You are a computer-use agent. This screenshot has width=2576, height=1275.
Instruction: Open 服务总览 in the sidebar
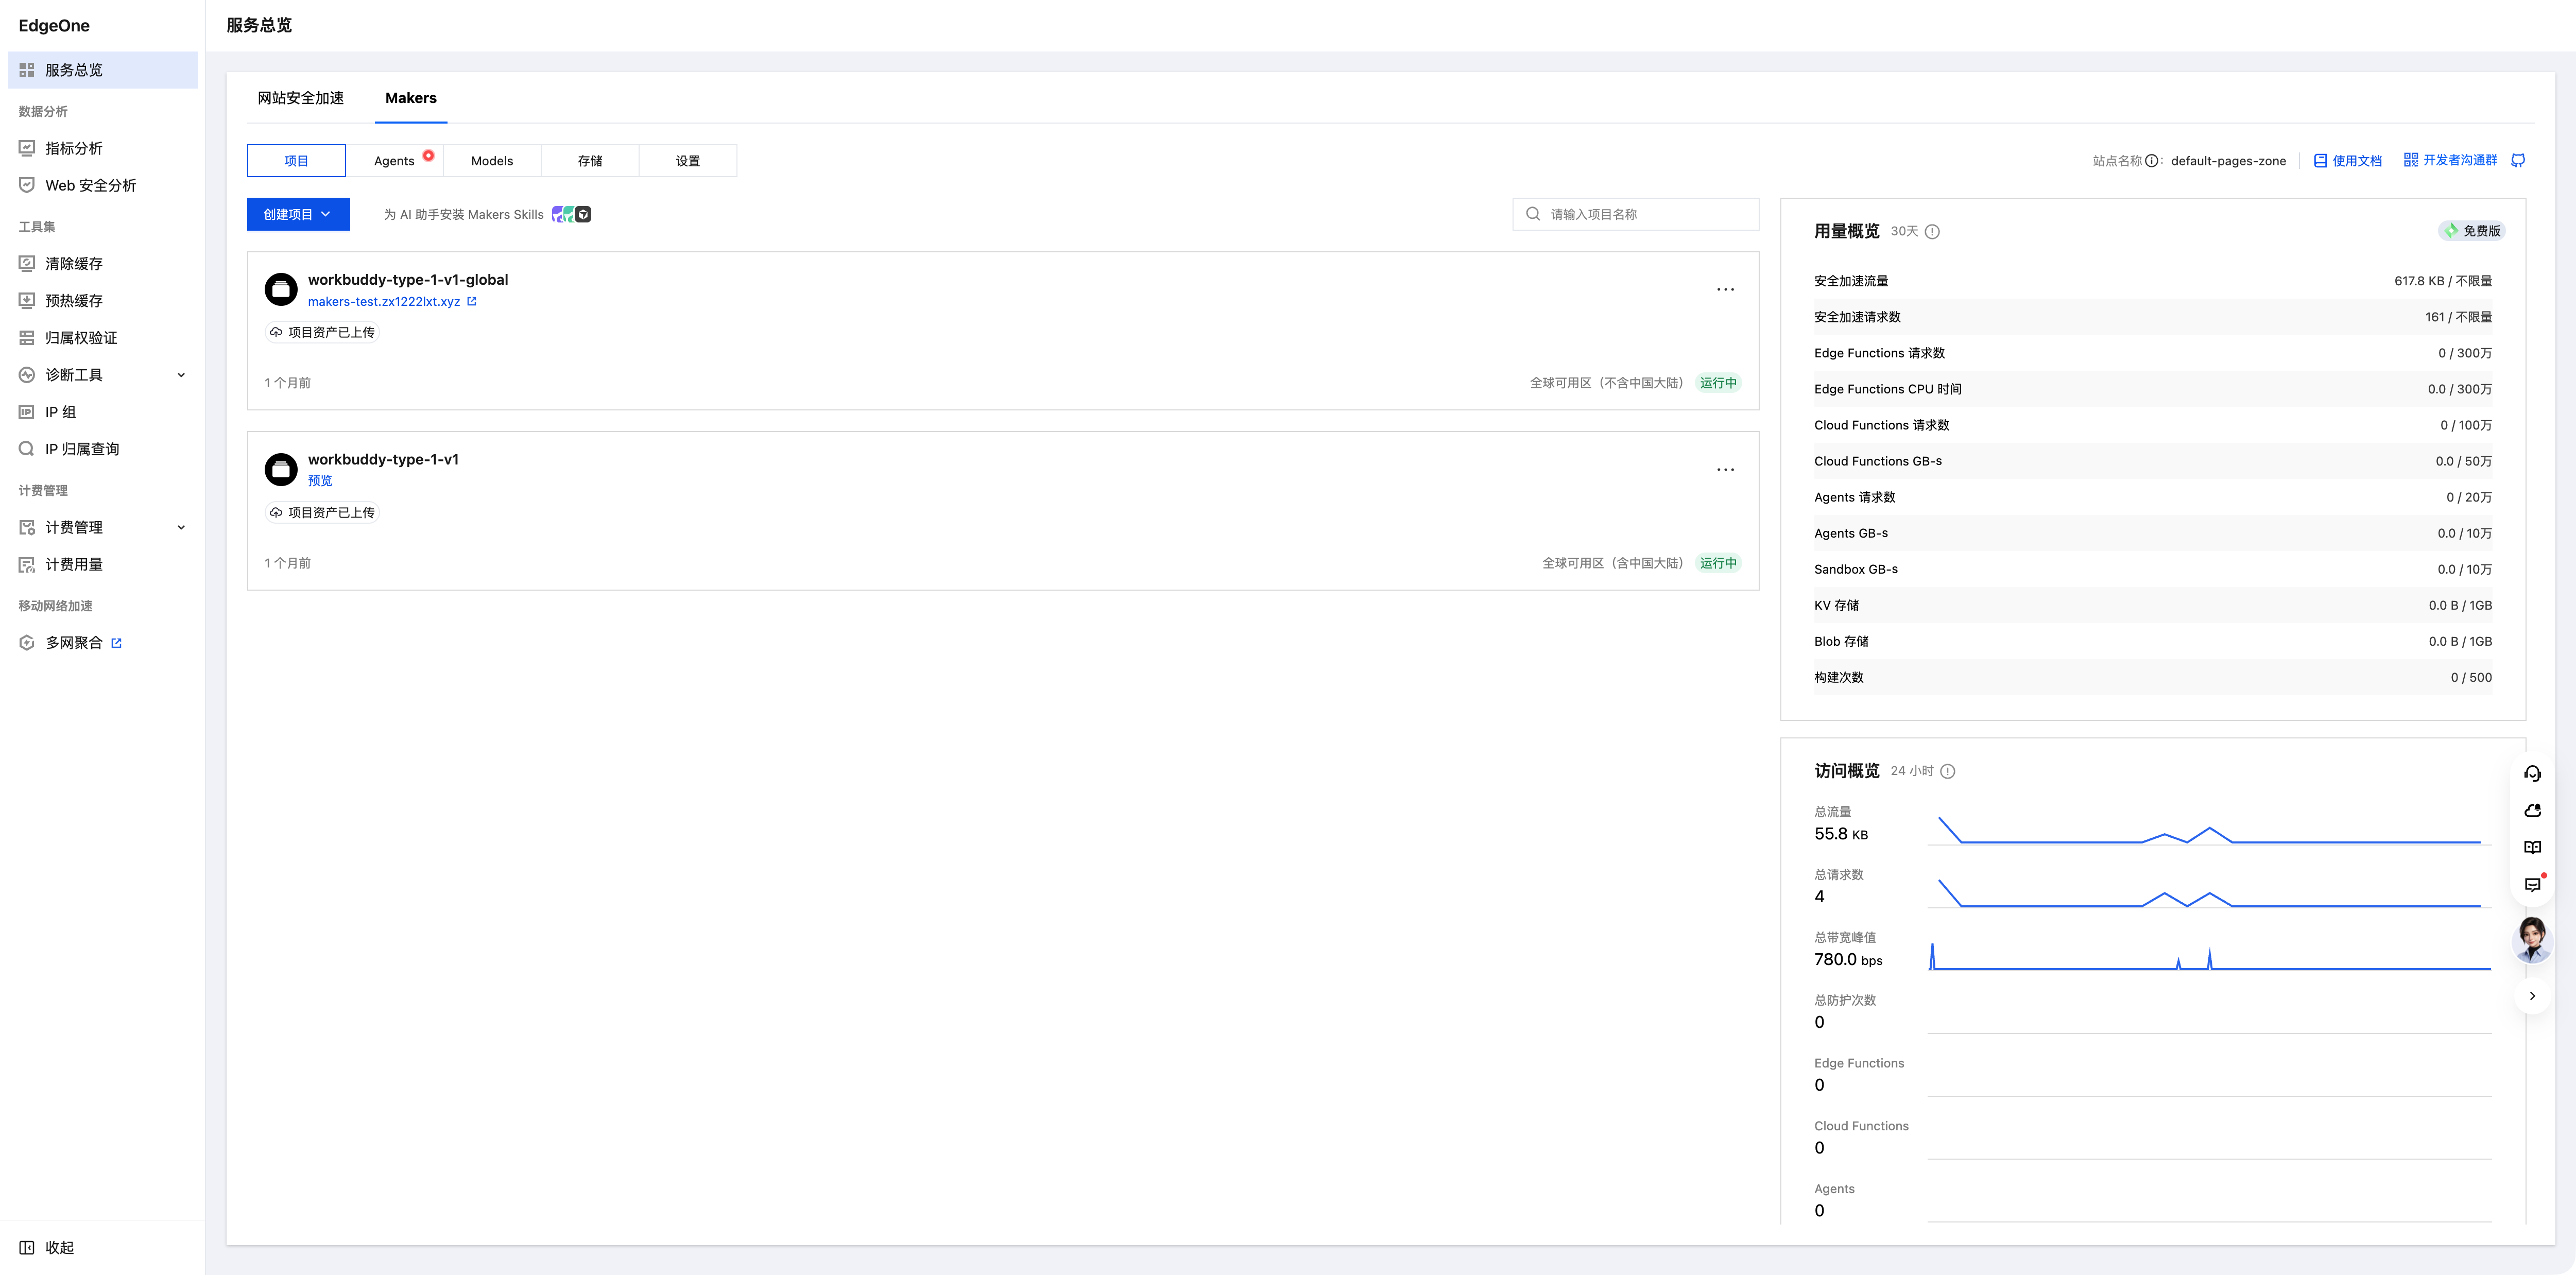[102, 70]
